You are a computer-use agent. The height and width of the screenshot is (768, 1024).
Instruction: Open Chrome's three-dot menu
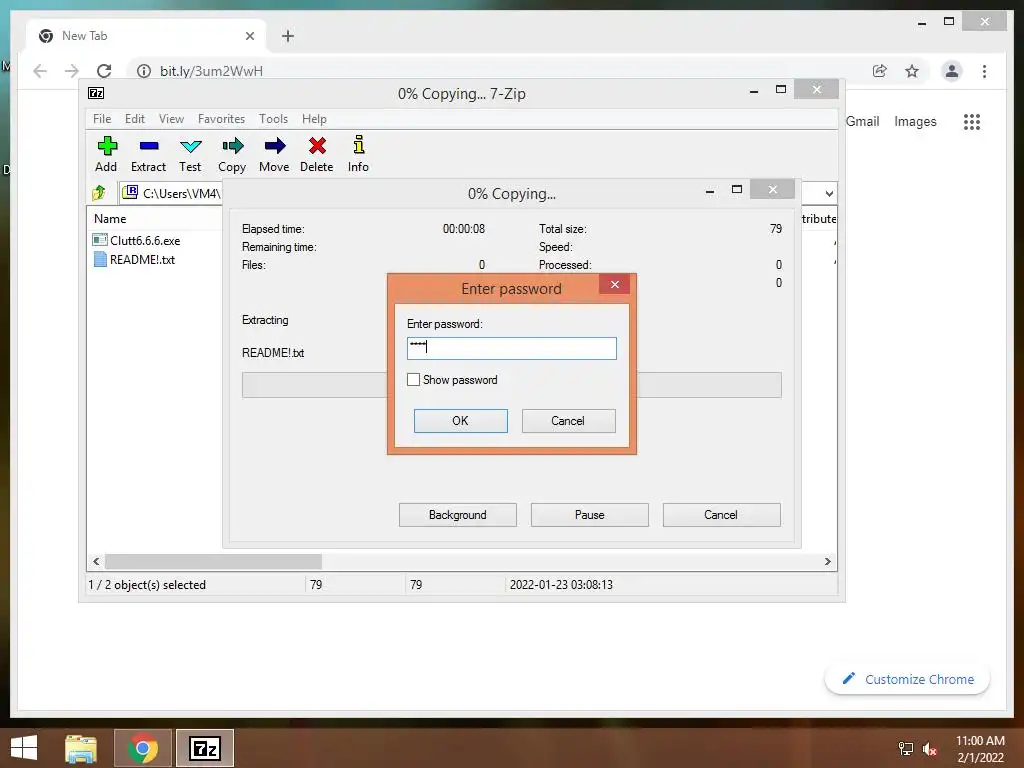[984, 71]
